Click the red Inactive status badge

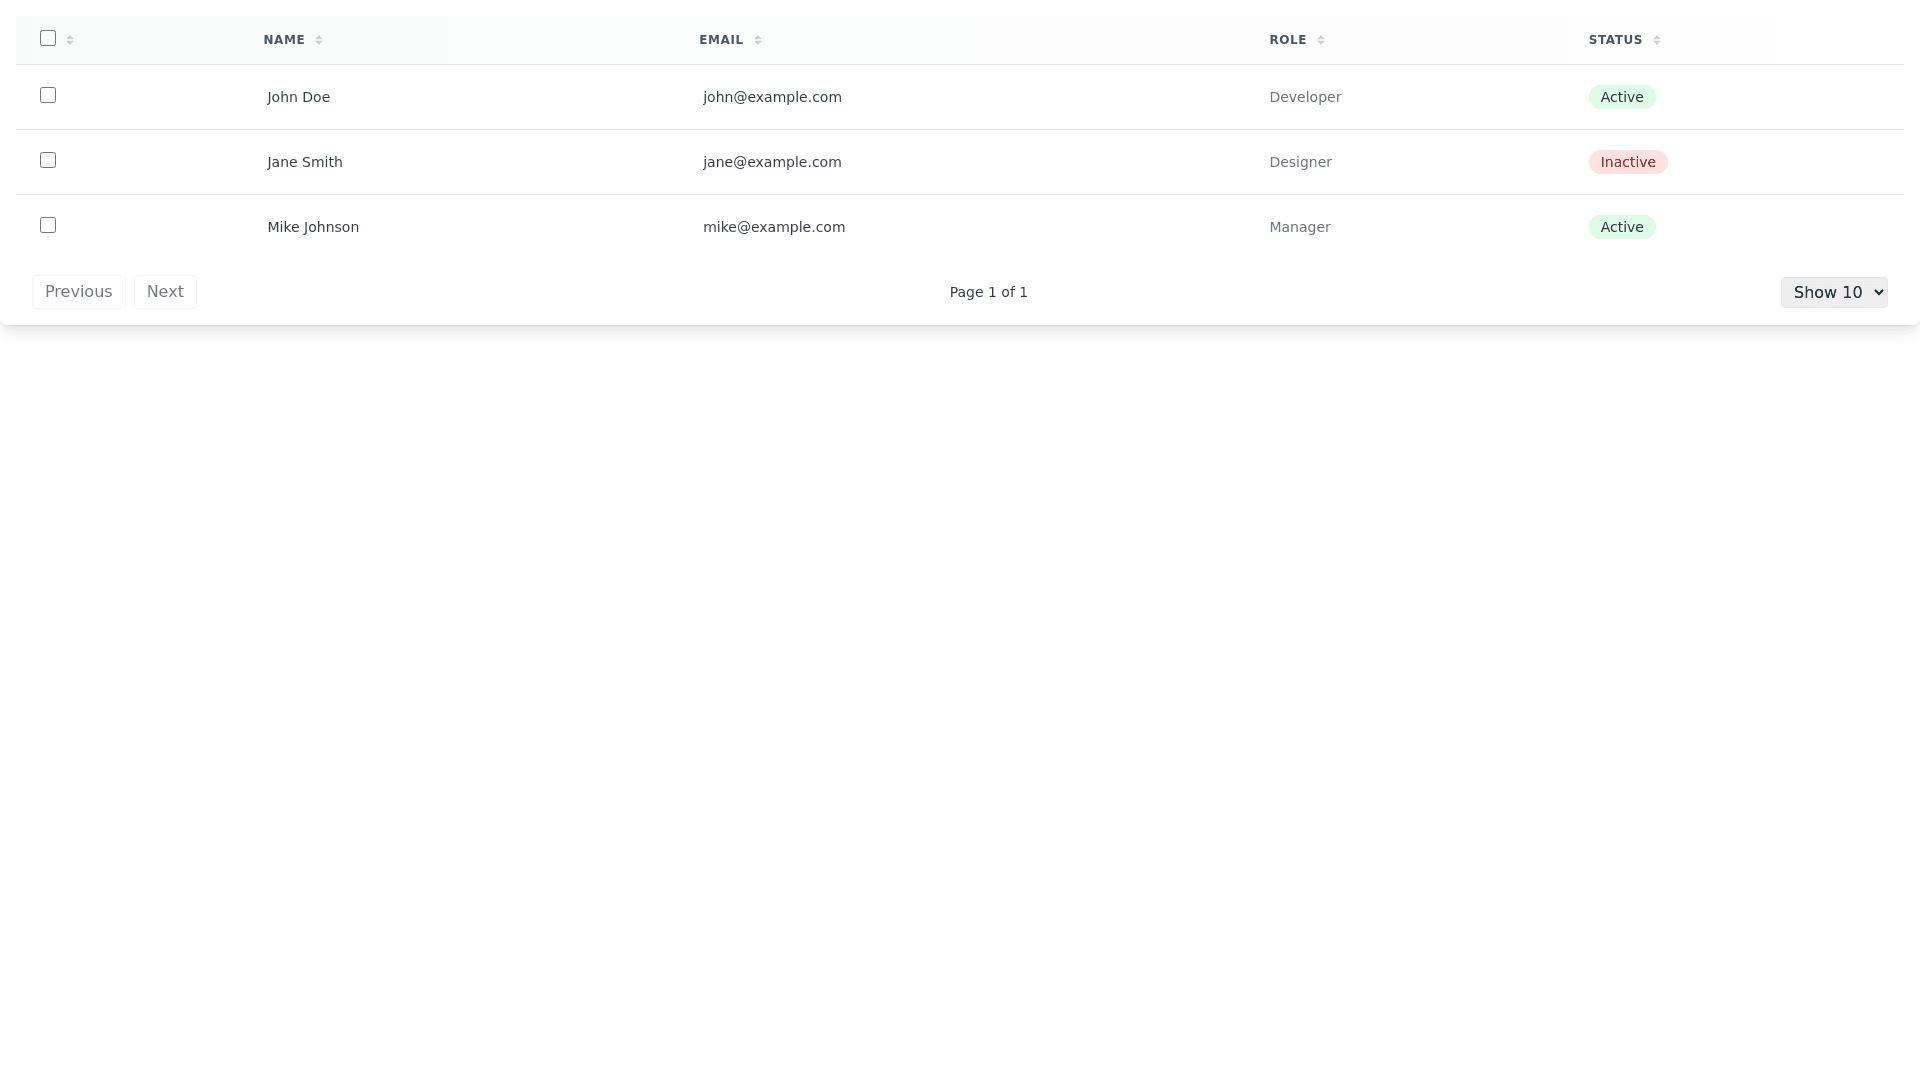1627,162
